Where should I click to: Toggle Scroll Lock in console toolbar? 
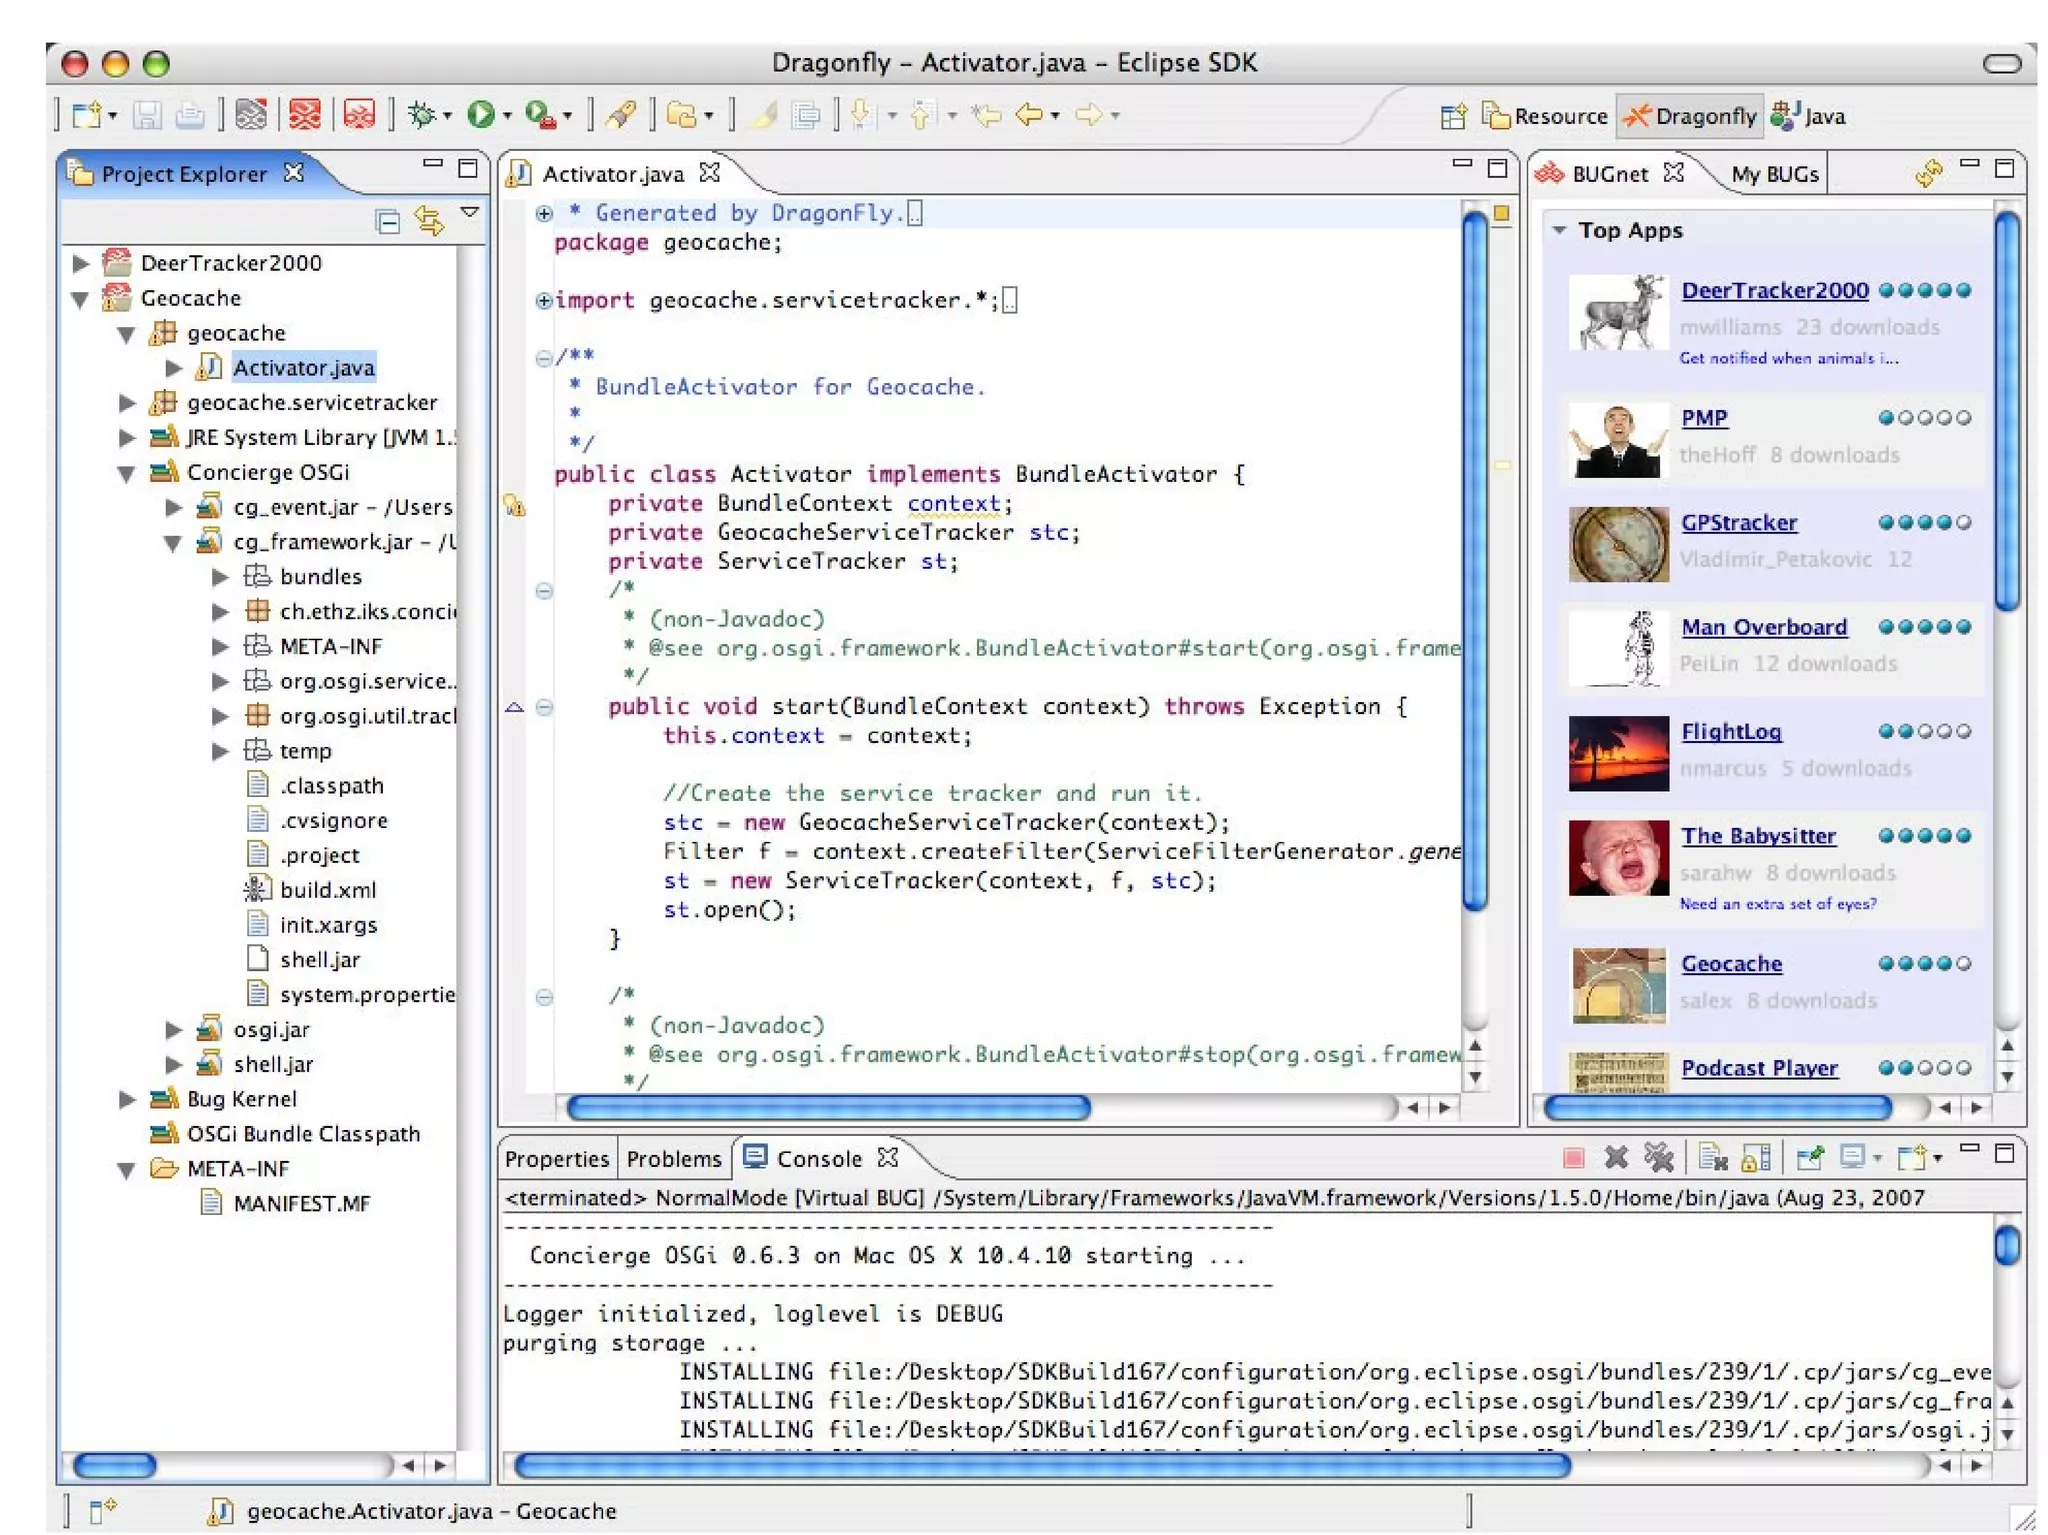coord(1756,1158)
